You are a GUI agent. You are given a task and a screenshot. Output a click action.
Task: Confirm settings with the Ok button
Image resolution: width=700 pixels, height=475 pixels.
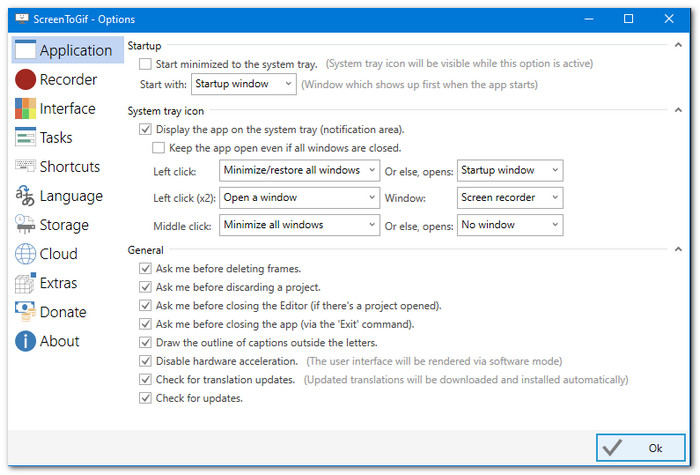tap(641, 447)
